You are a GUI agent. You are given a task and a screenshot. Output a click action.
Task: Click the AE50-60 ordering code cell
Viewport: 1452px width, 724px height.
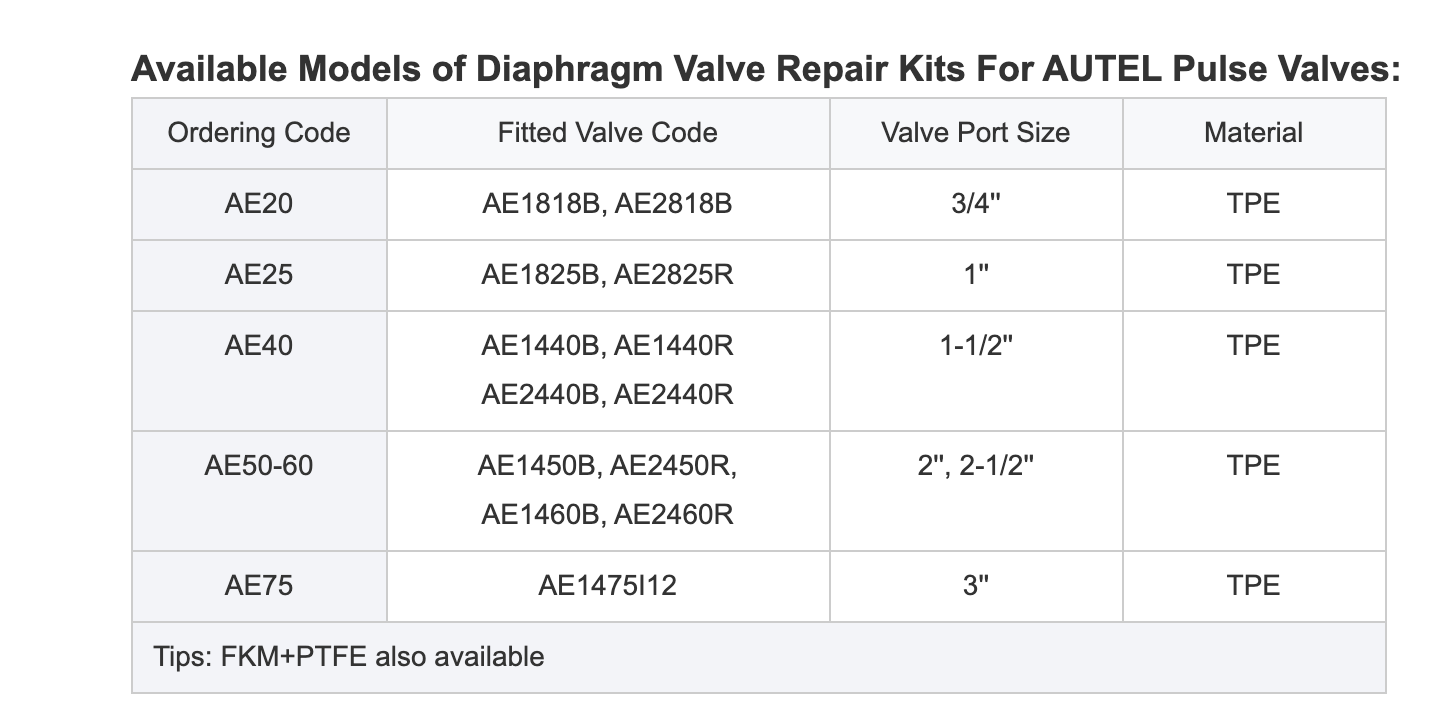(259, 491)
